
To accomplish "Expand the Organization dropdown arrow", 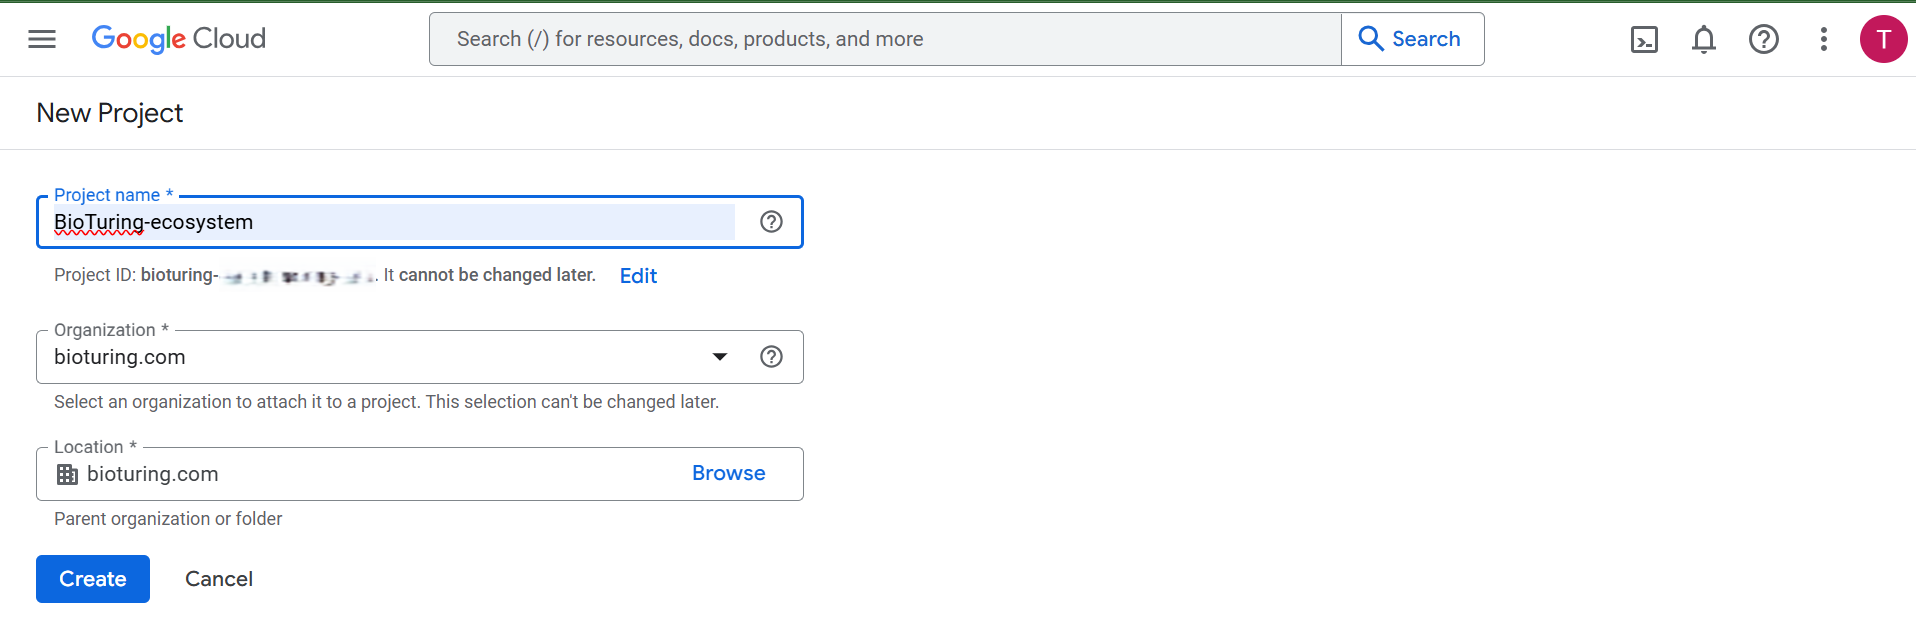I will tap(720, 357).
